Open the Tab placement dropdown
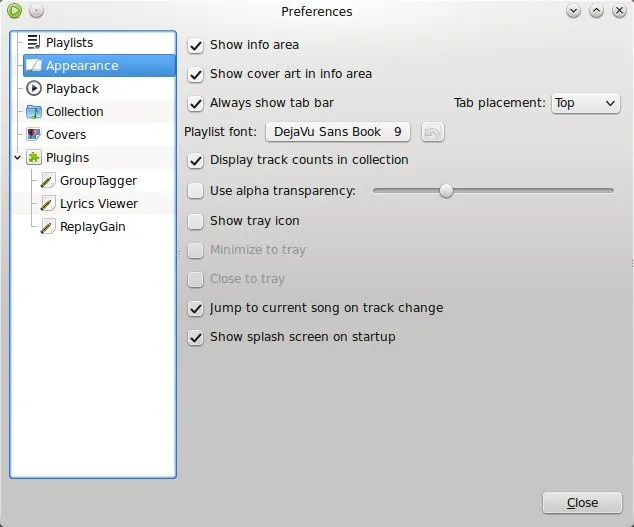 pyautogui.click(x=585, y=103)
